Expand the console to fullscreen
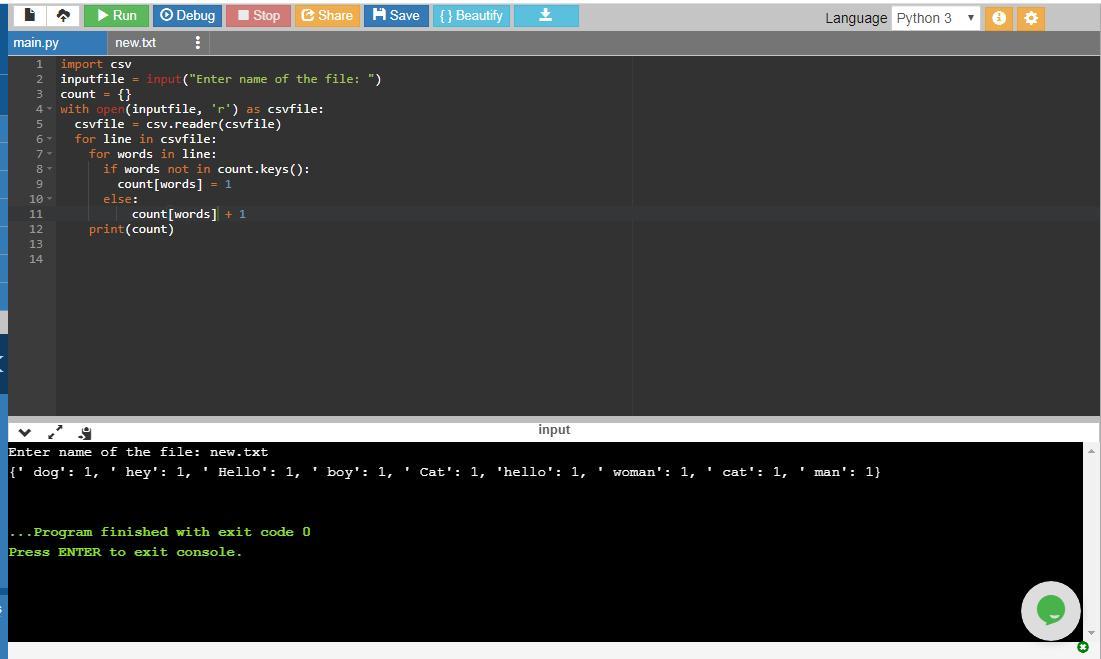The image size is (1101, 659). (55, 432)
